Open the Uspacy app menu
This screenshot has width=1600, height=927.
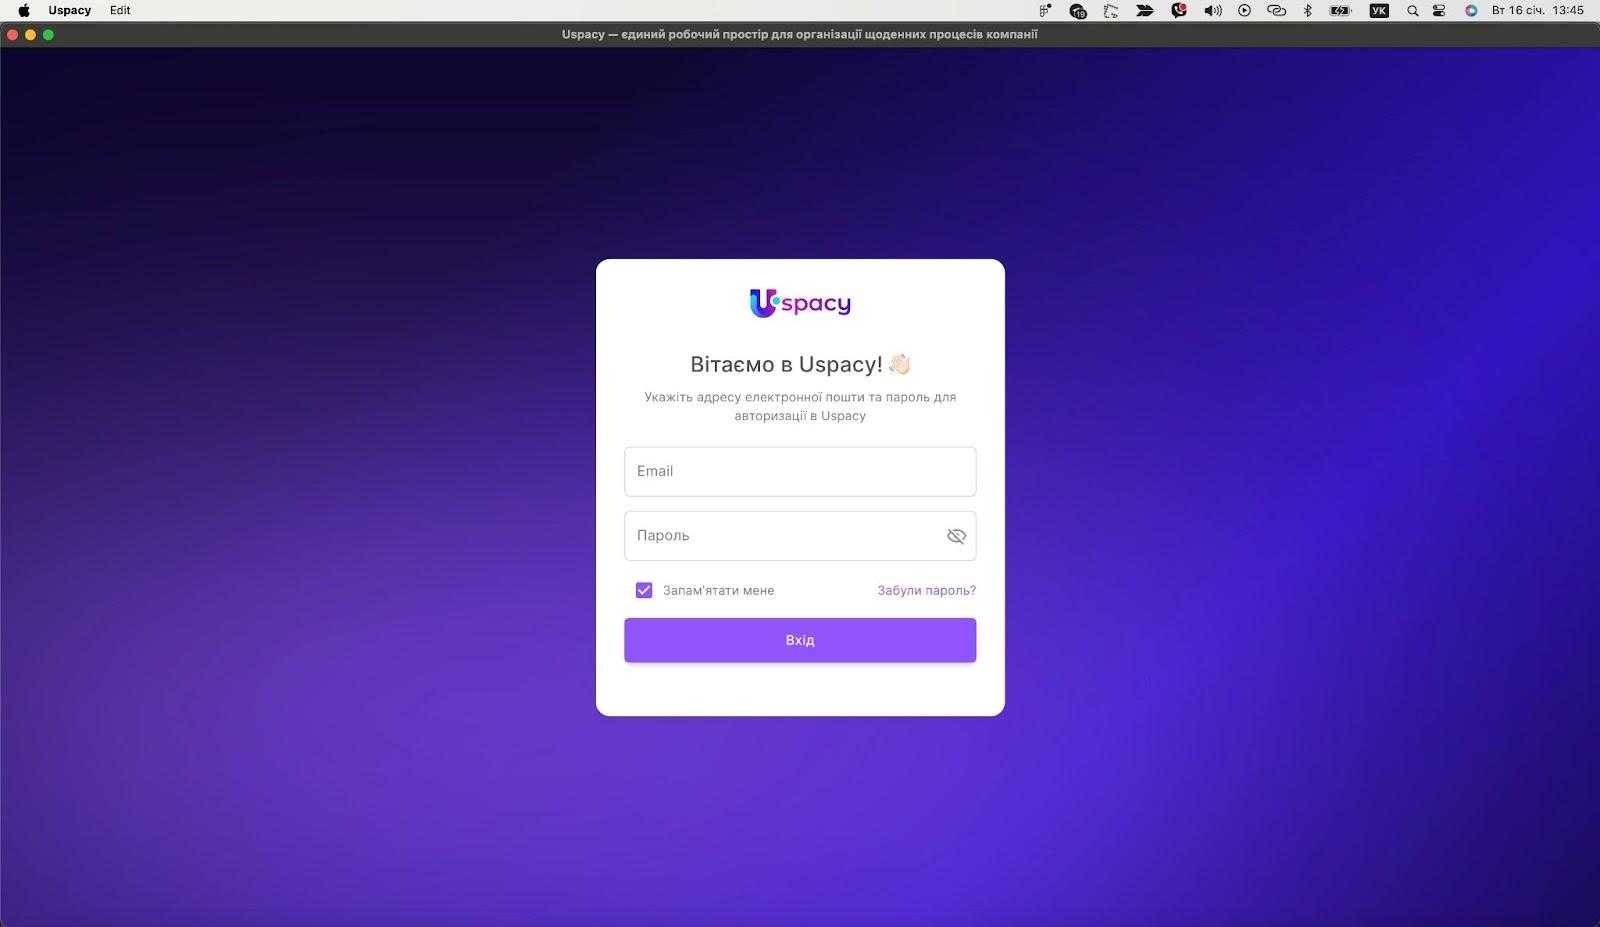coord(70,10)
